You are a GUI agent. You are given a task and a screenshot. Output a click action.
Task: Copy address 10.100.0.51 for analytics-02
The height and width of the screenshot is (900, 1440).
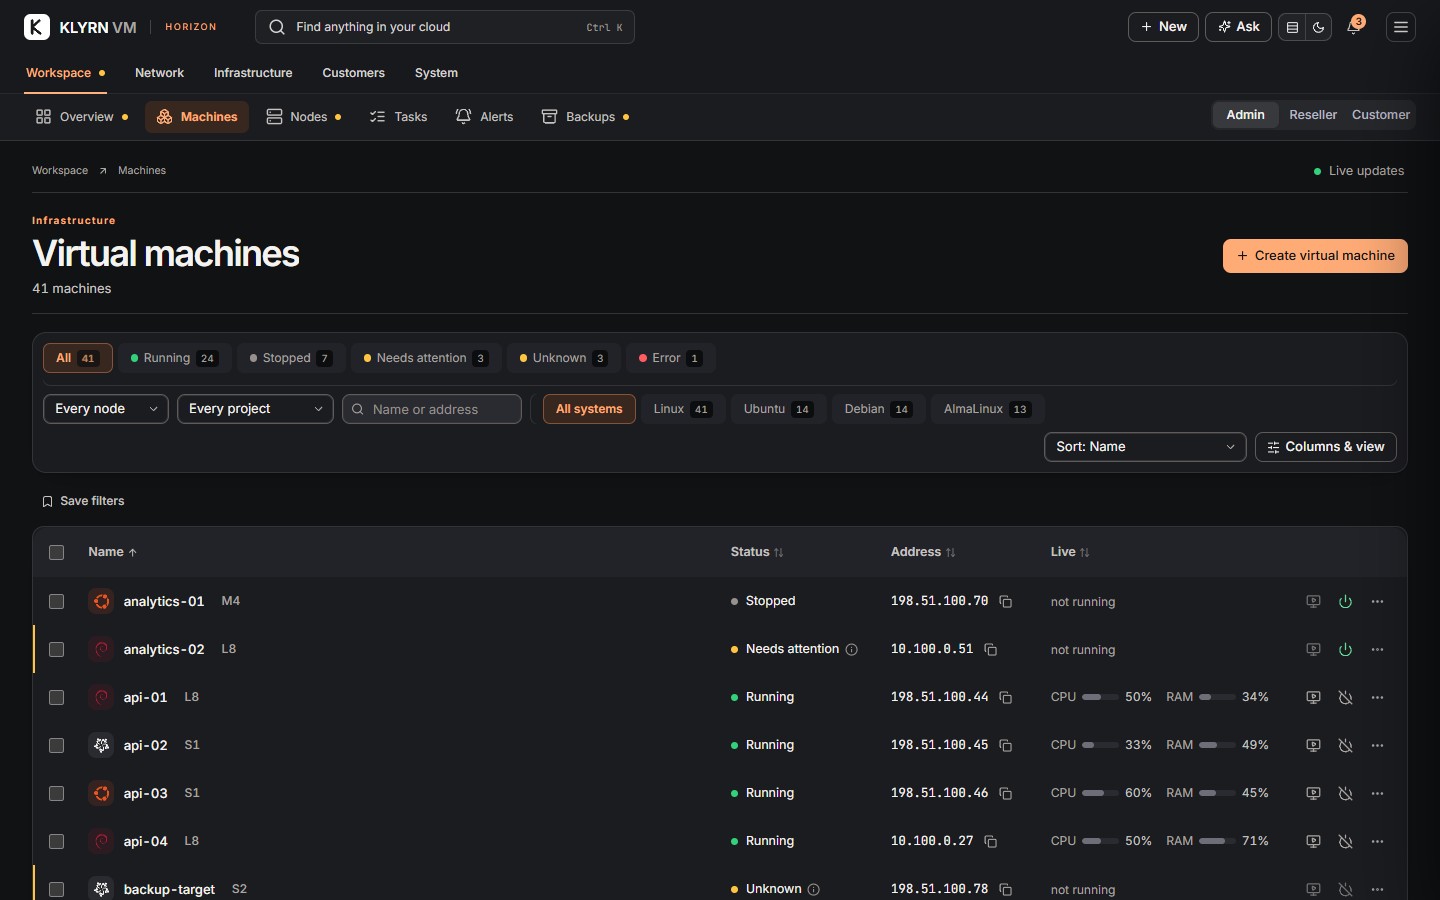click(x=991, y=650)
